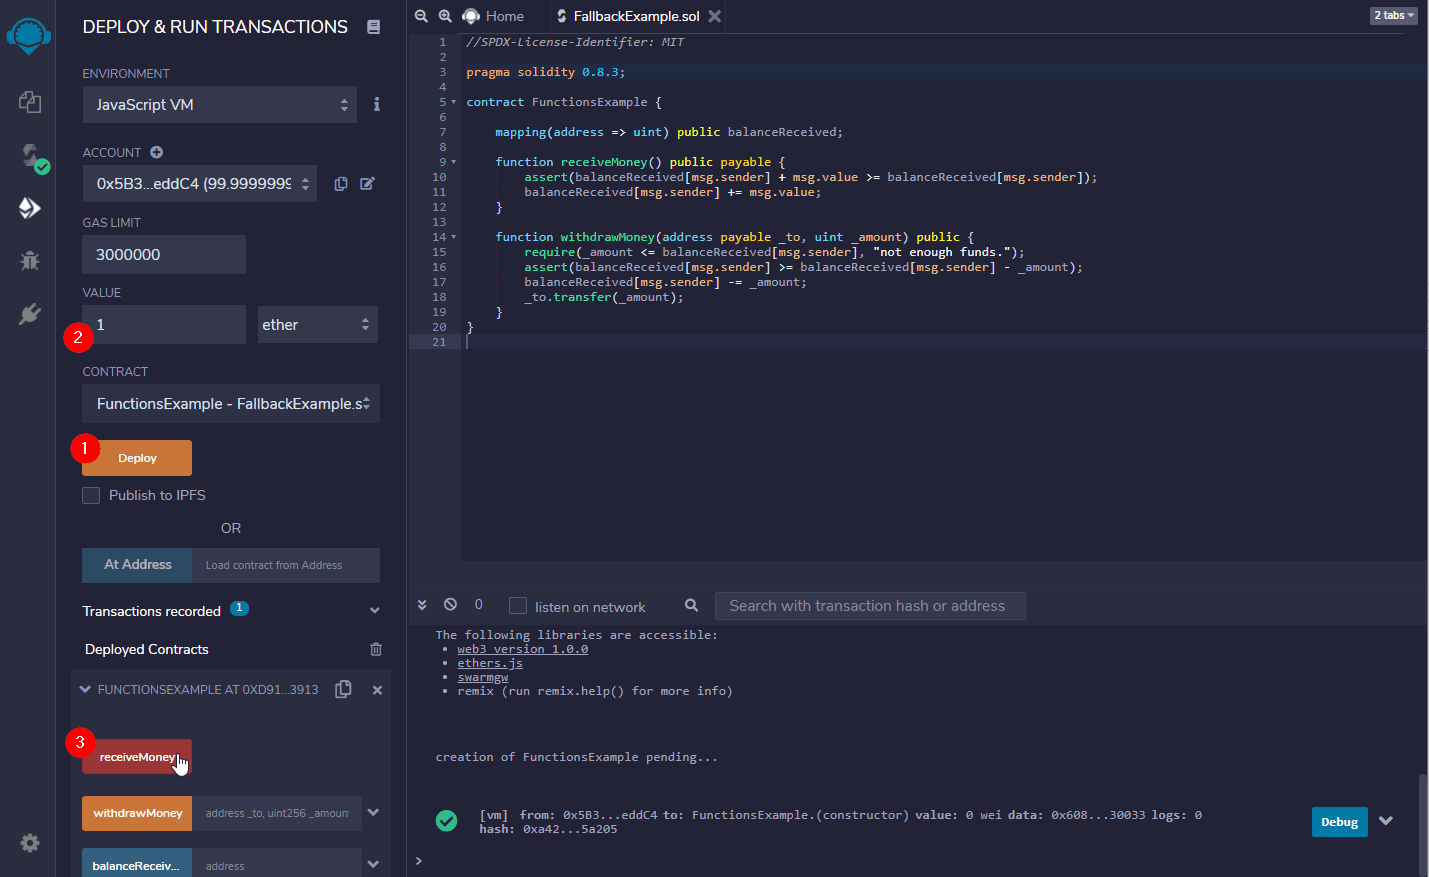Screen dimensions: 1429x877
Task: Click the orange Deploy button
Action: (x=137, y=458)
